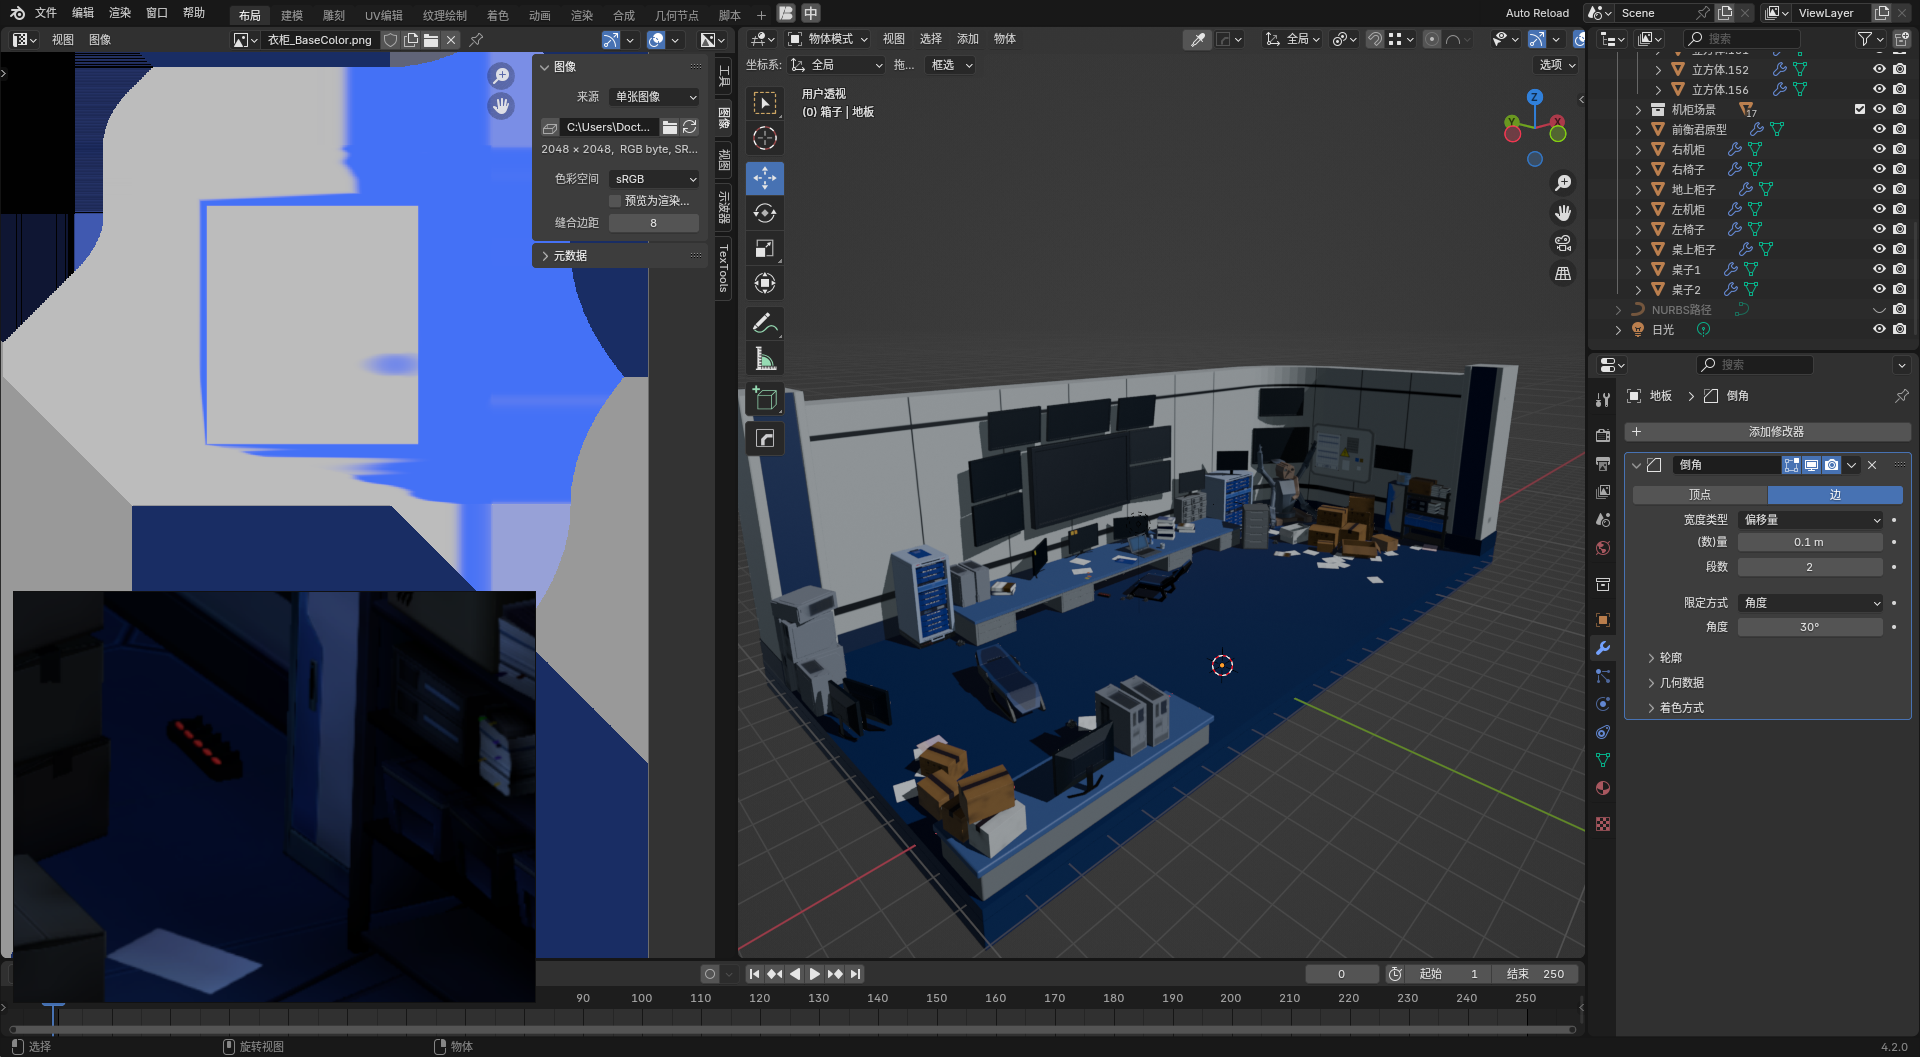
Task: Click the 段数 segments value field
Action: 1809,567
